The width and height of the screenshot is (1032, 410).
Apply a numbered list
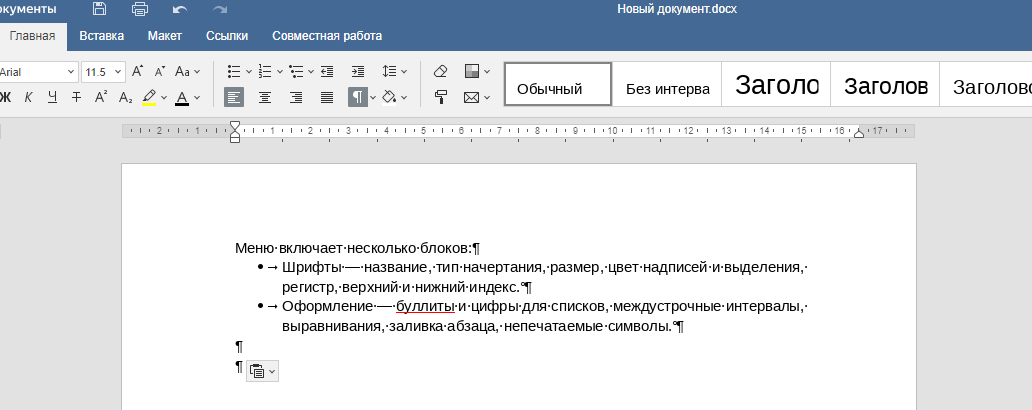(x=265, y=71)
